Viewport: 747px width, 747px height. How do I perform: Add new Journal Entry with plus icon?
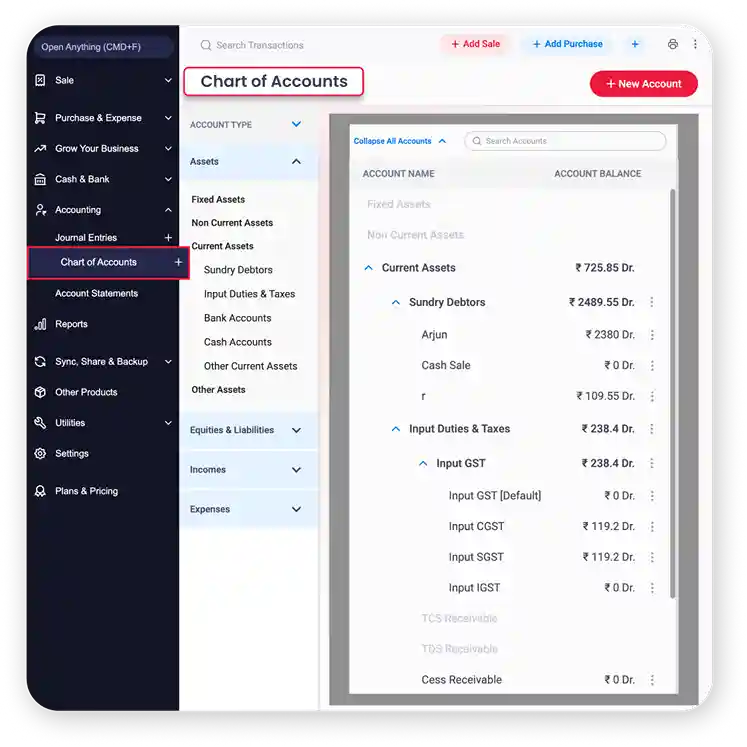point(168,237)
